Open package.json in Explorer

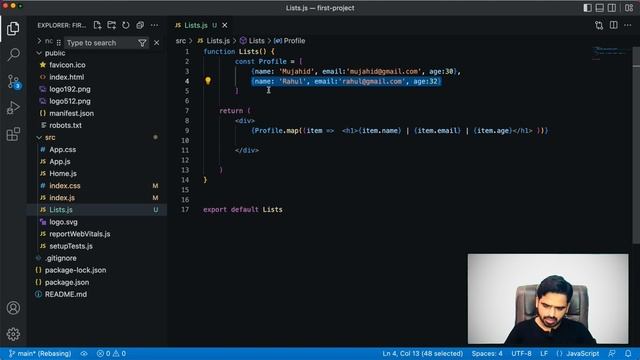[67, 282]
